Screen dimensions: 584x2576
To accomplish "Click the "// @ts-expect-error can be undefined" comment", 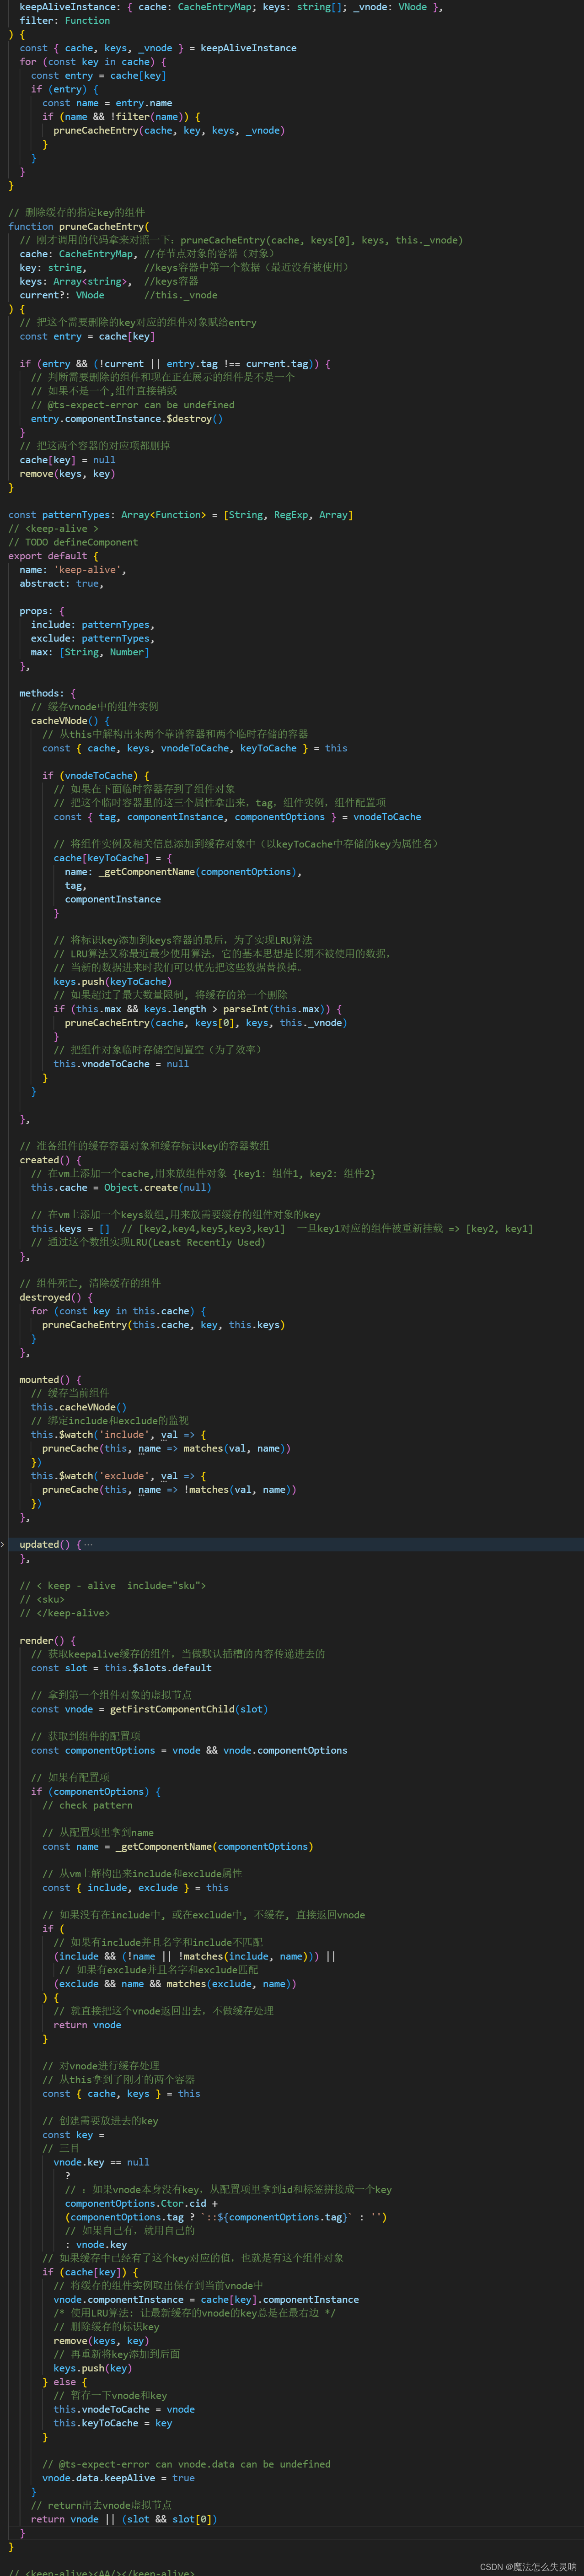I will click(133, 405).
